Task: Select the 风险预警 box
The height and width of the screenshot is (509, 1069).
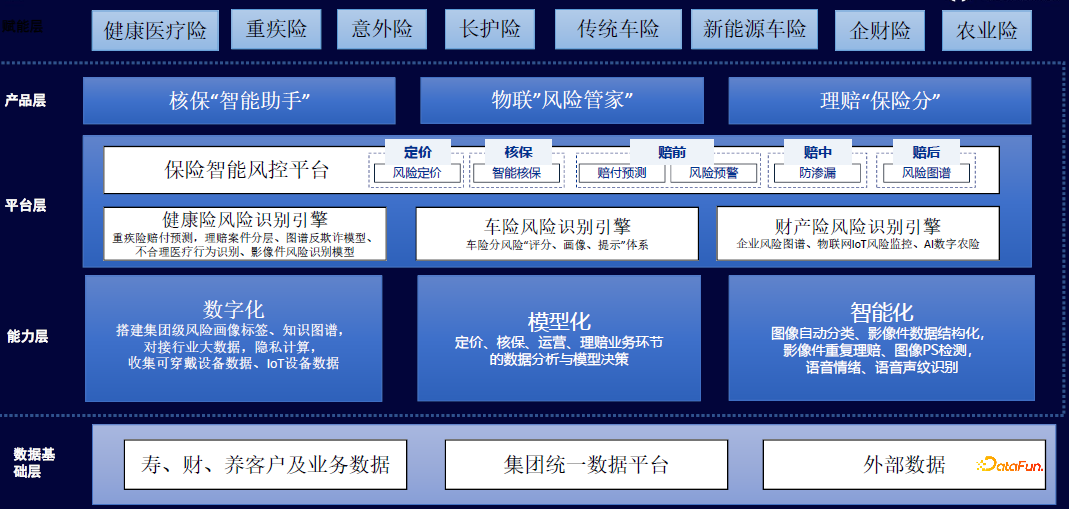Action: pyautogui.click(x=713, y=173)
